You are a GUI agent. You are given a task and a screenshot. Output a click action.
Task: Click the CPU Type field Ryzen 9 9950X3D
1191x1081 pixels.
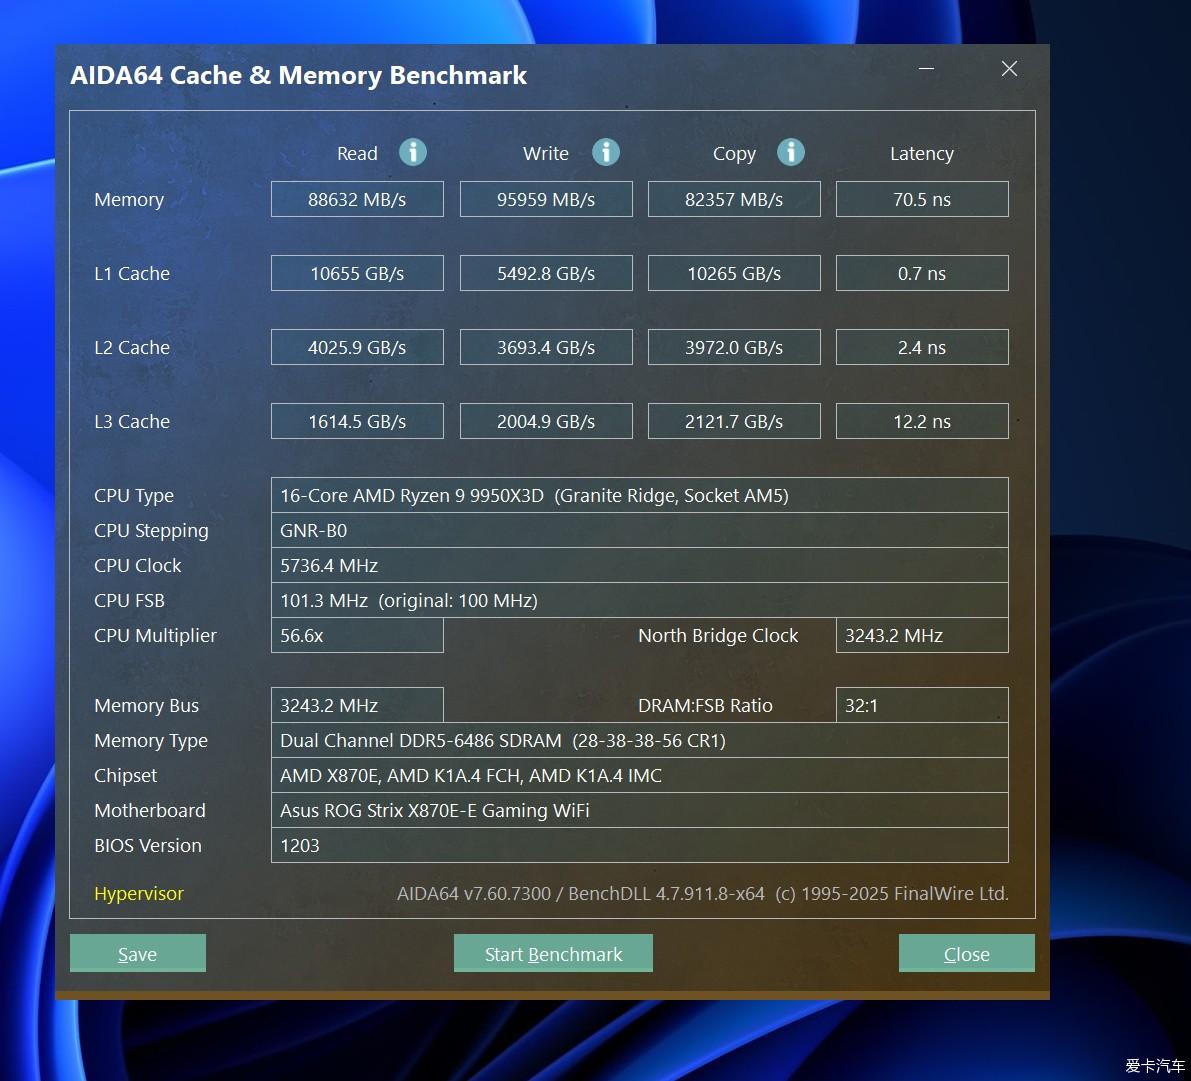tap(640, 495)
